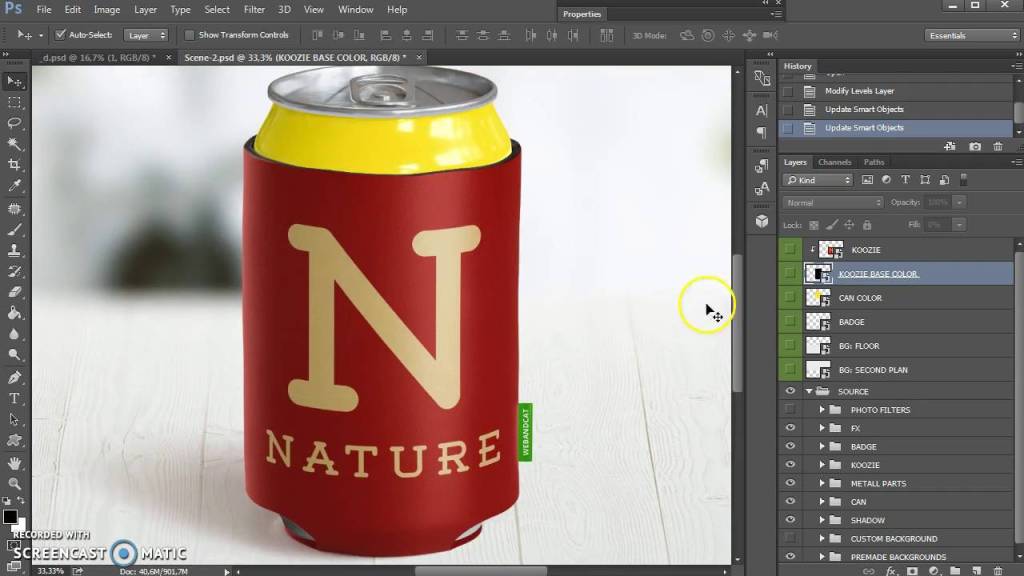The image size is (1024, 576).
Task: Click the History panel camera snapshot icon
Action: tap(975, 147)
